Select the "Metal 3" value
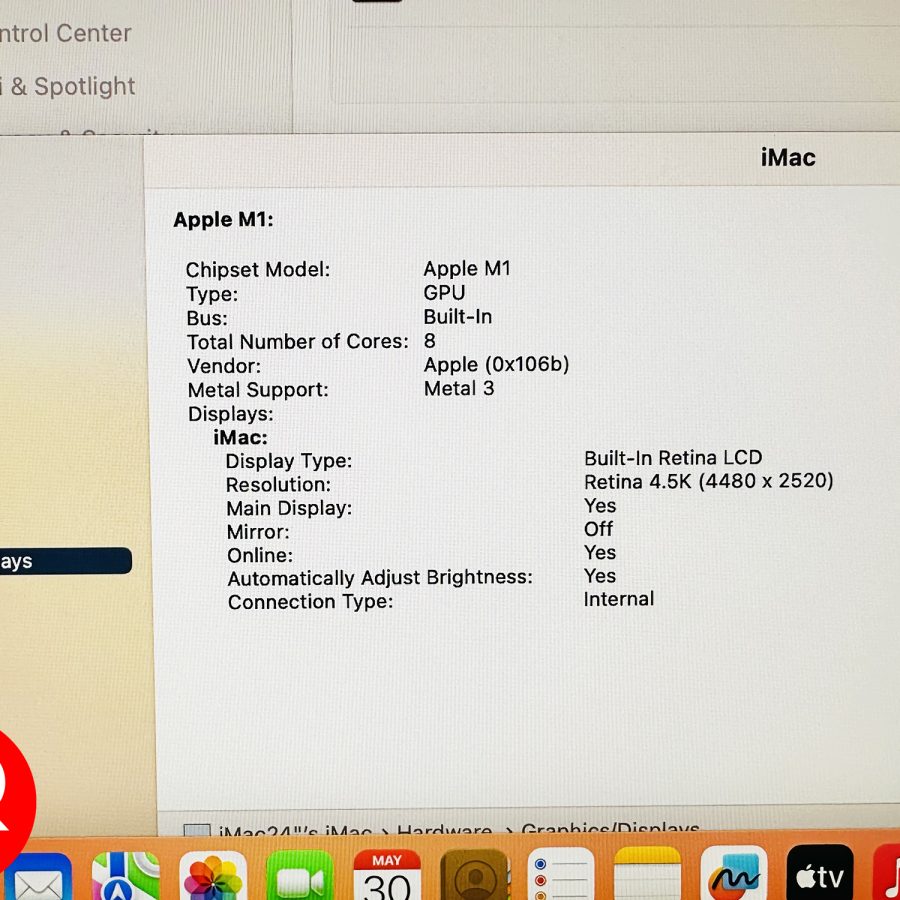The width and height of the screenshot is (900, 900). pyautogui.click(x=459, y=389)
